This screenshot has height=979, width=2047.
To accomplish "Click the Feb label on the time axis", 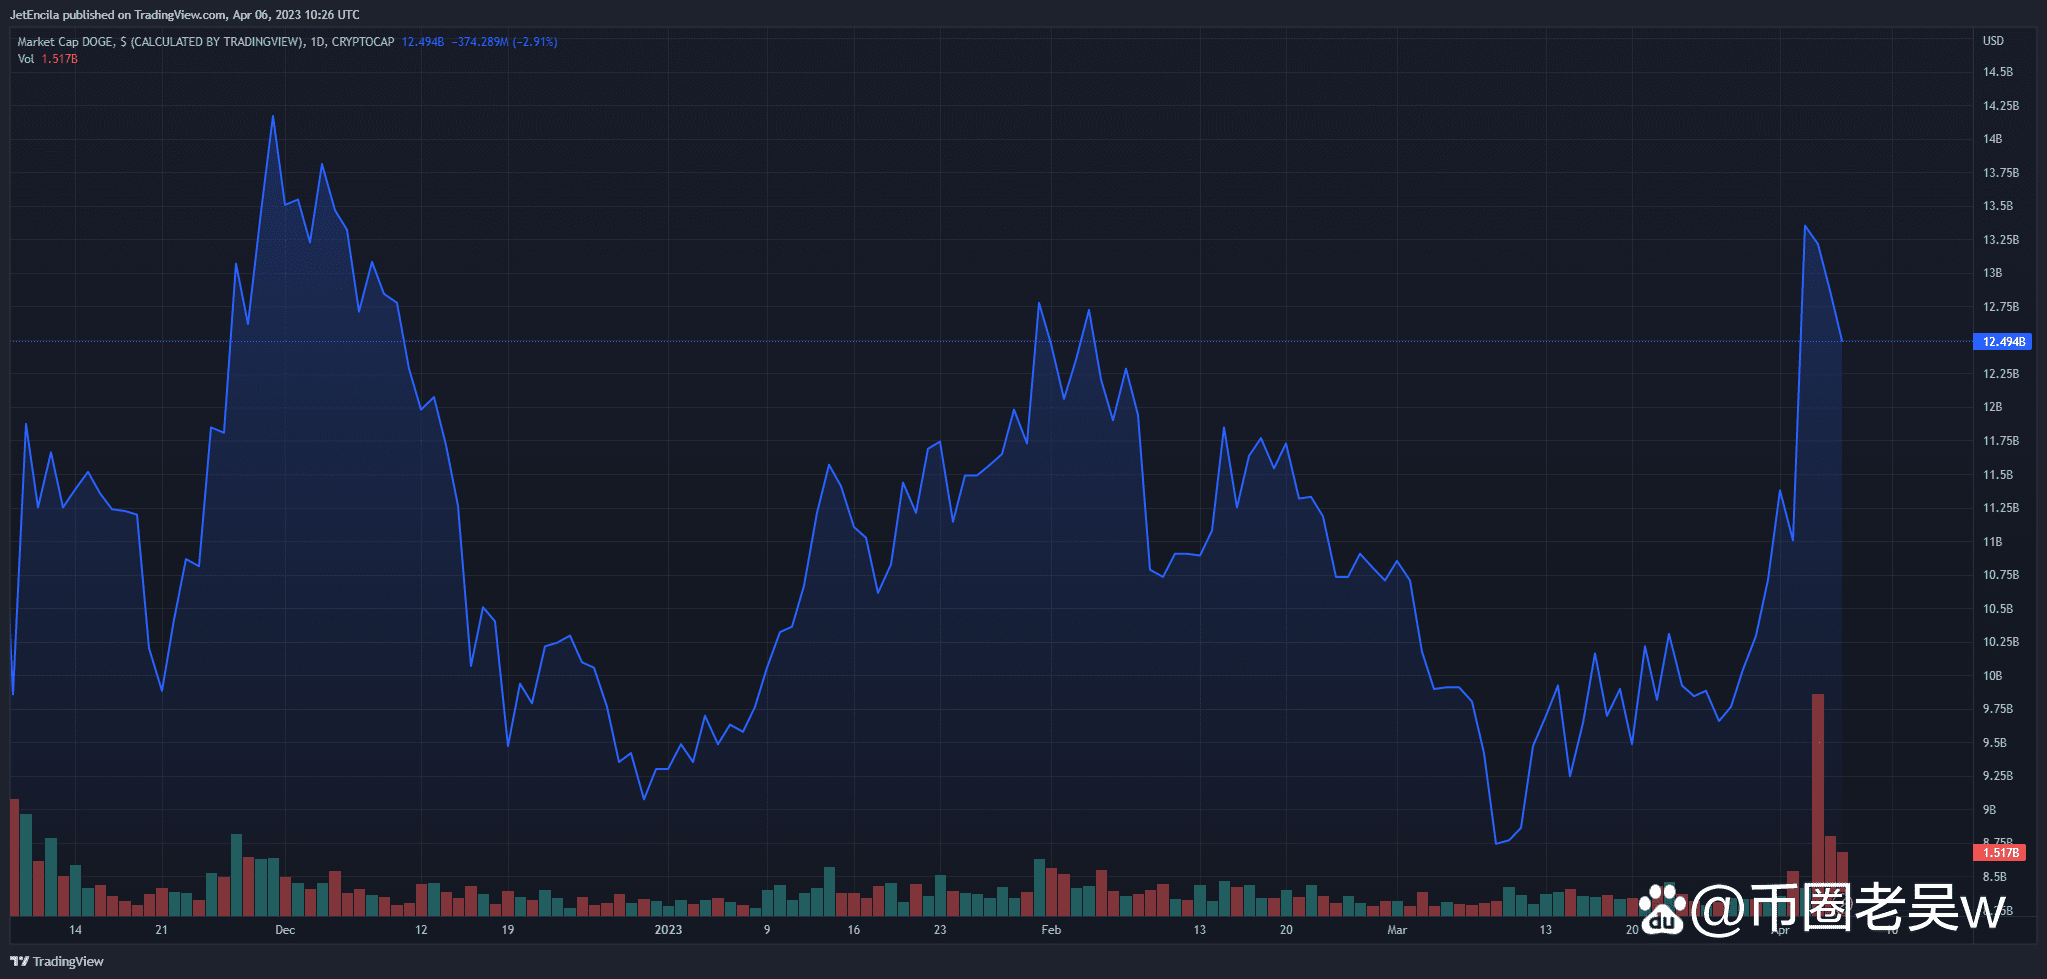I will click(x=1051, y=930).
